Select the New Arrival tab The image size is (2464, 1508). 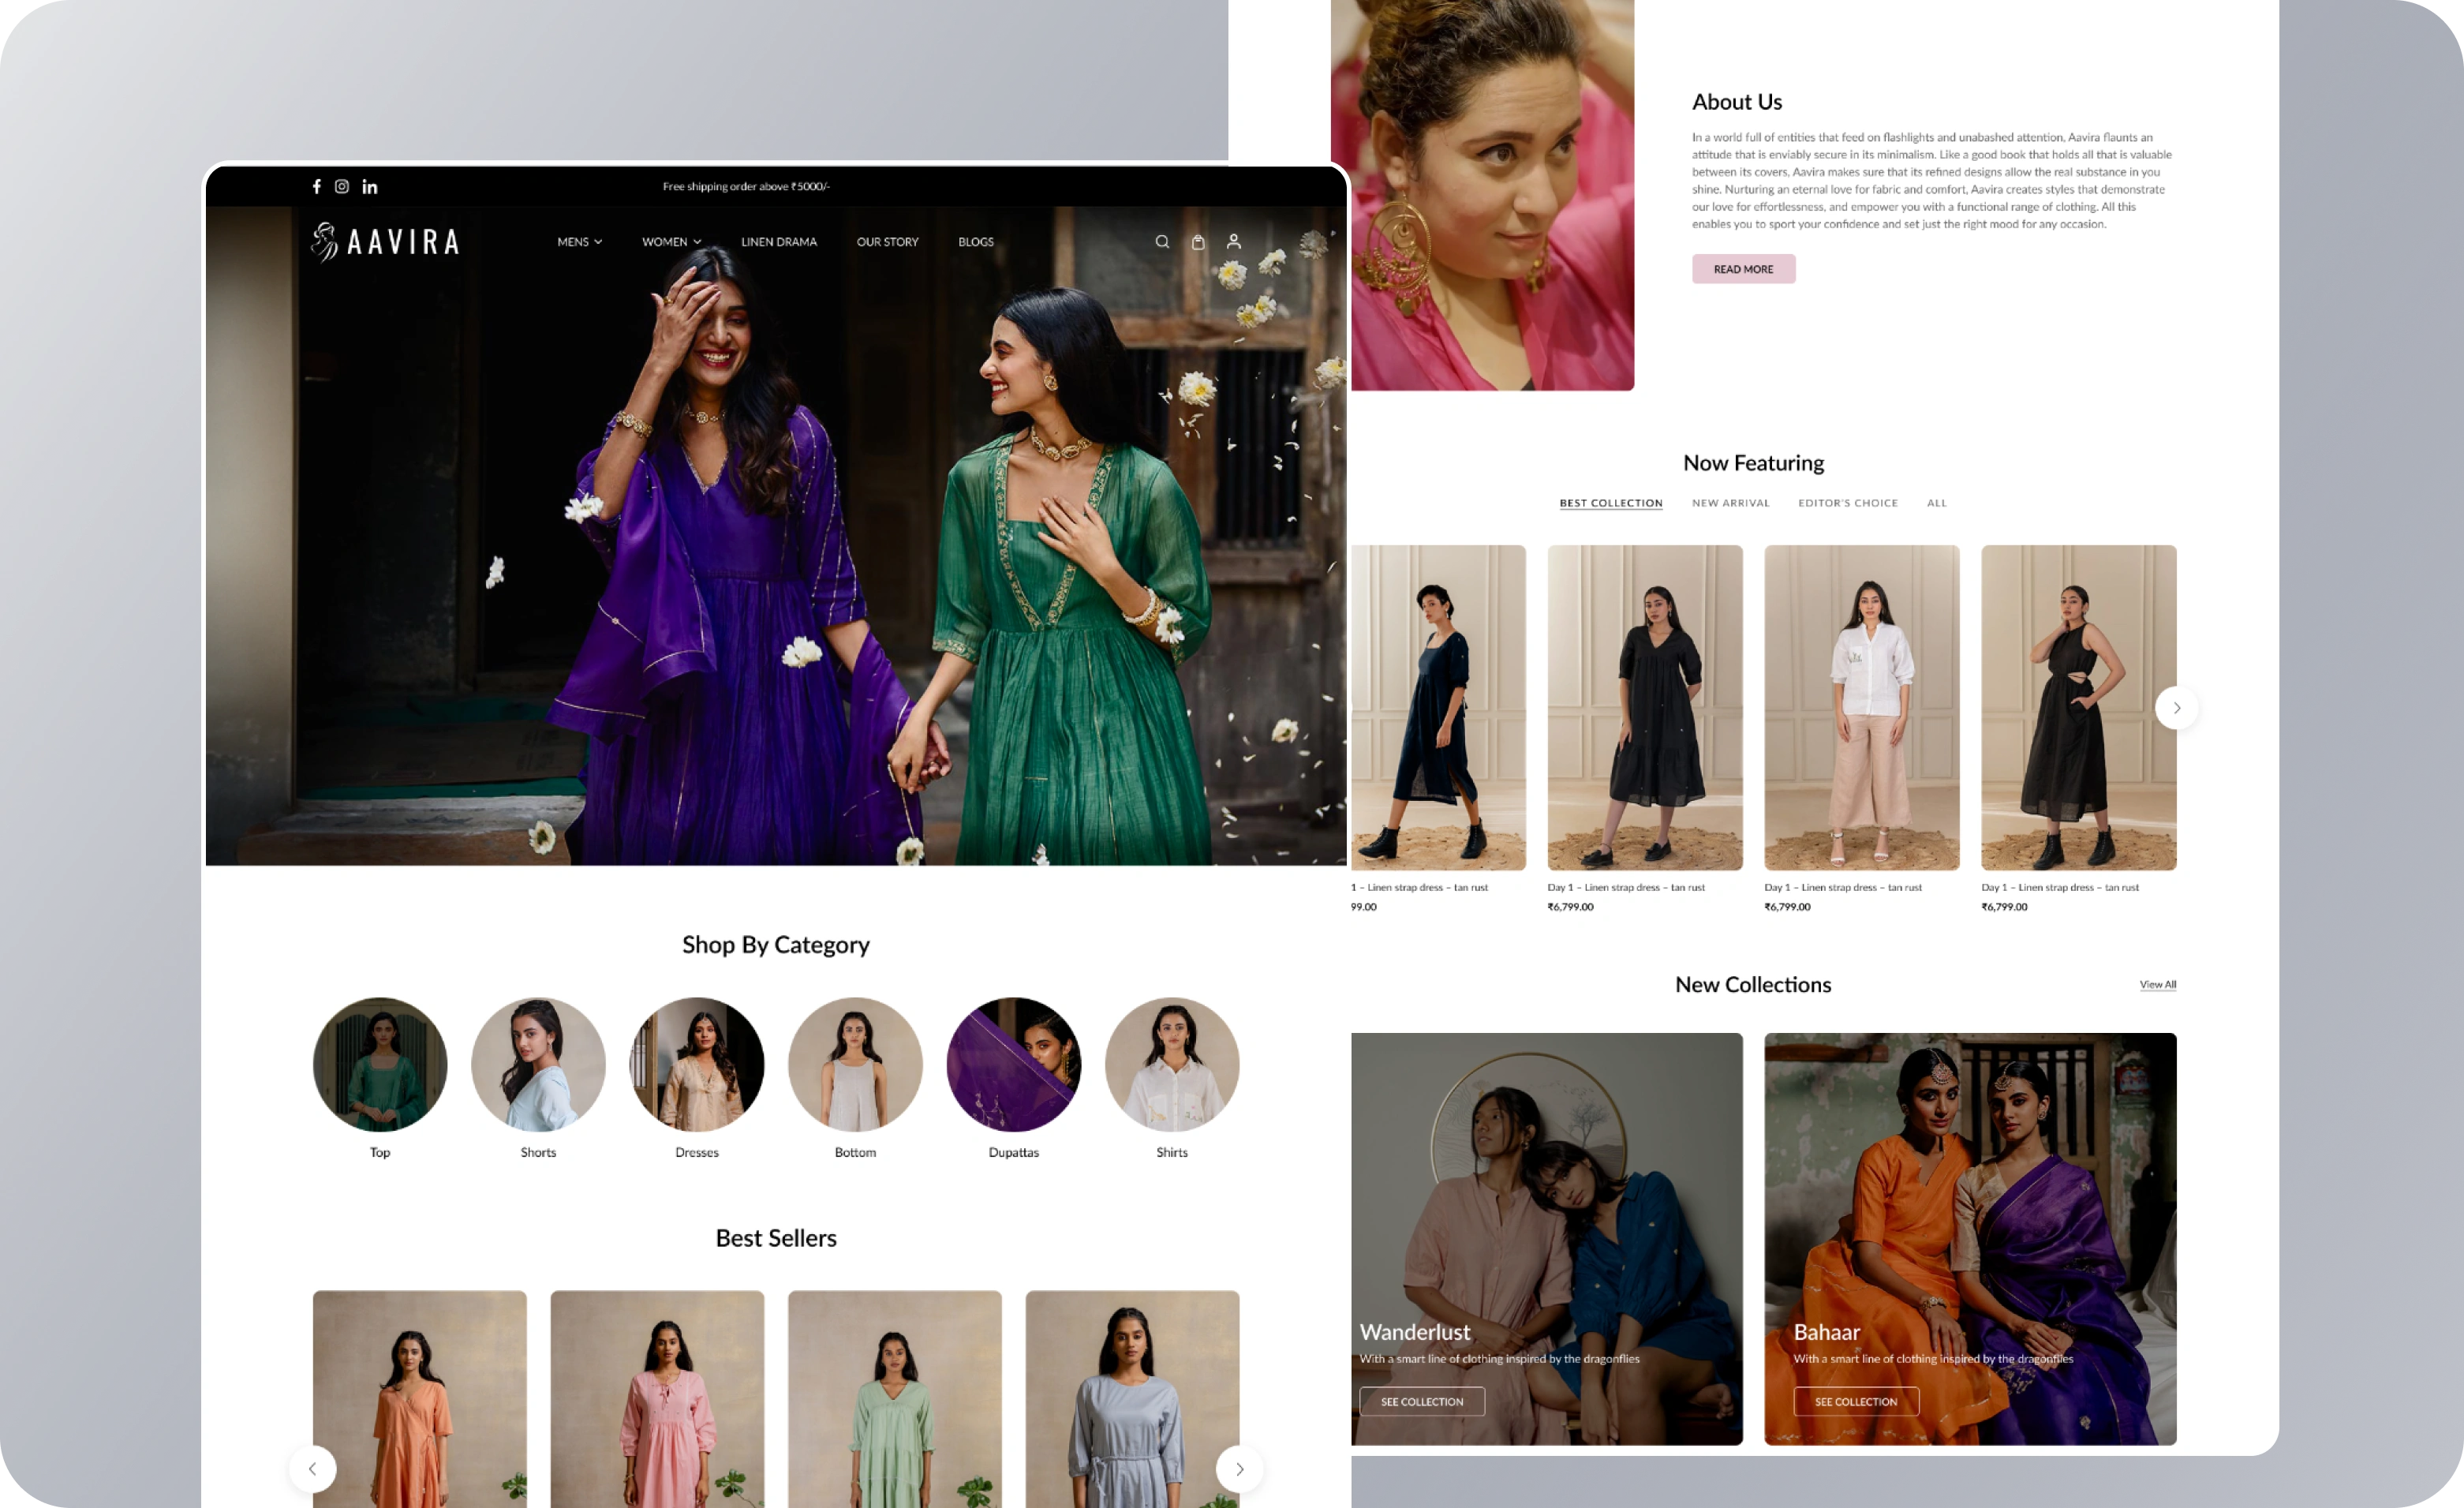(x=1730, y=503)
